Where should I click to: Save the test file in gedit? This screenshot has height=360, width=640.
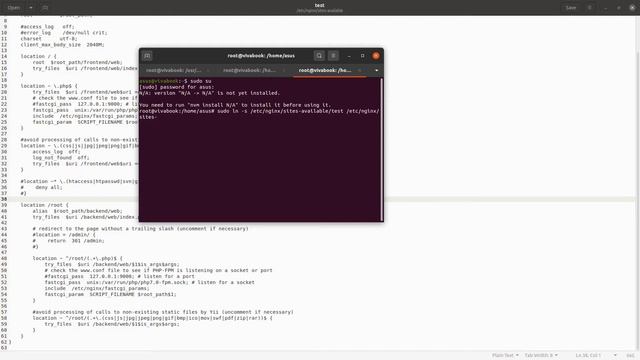click(571, 7)
